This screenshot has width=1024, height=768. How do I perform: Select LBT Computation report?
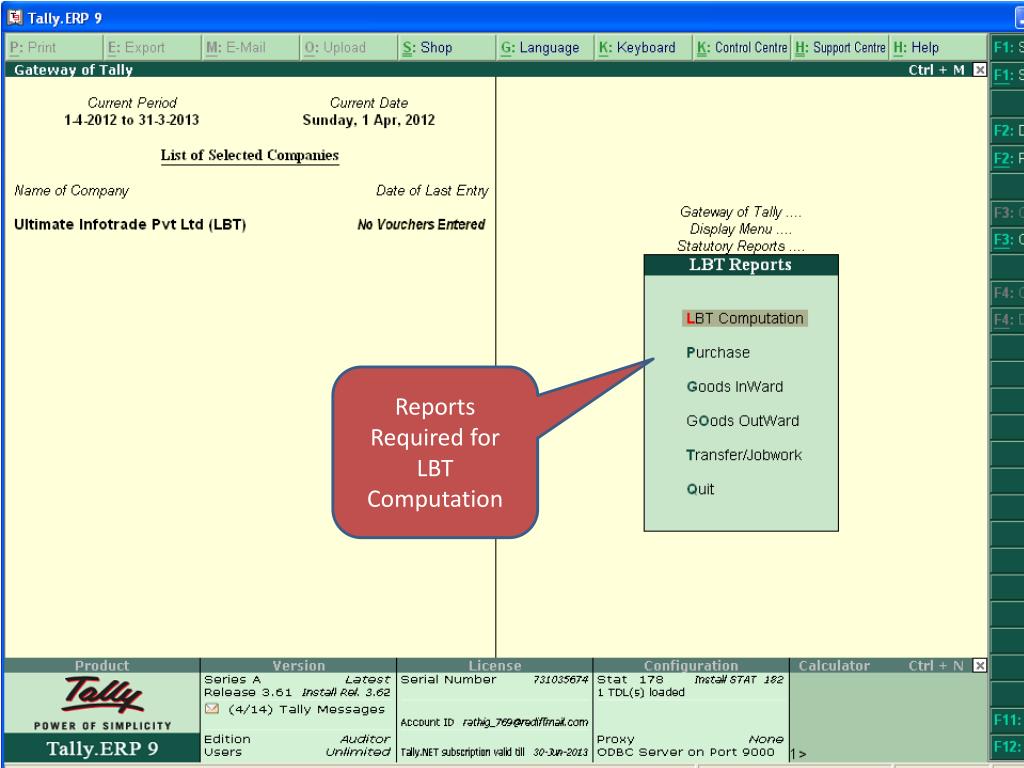click(744, 319)
